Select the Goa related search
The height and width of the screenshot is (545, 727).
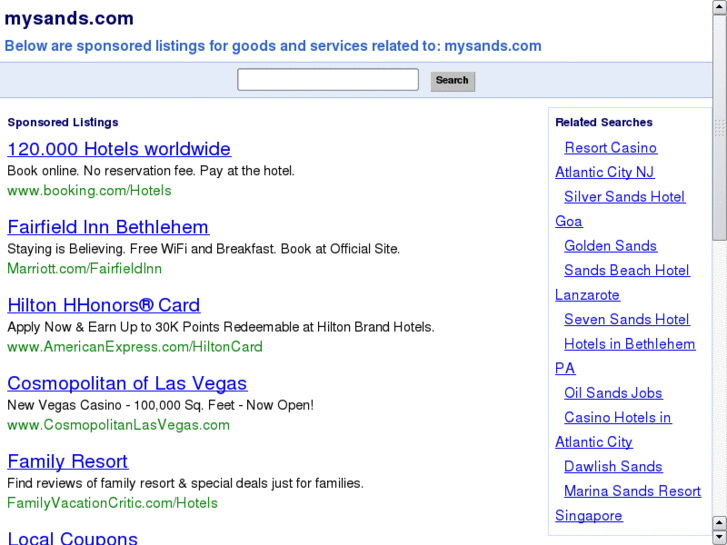point(569,221)
